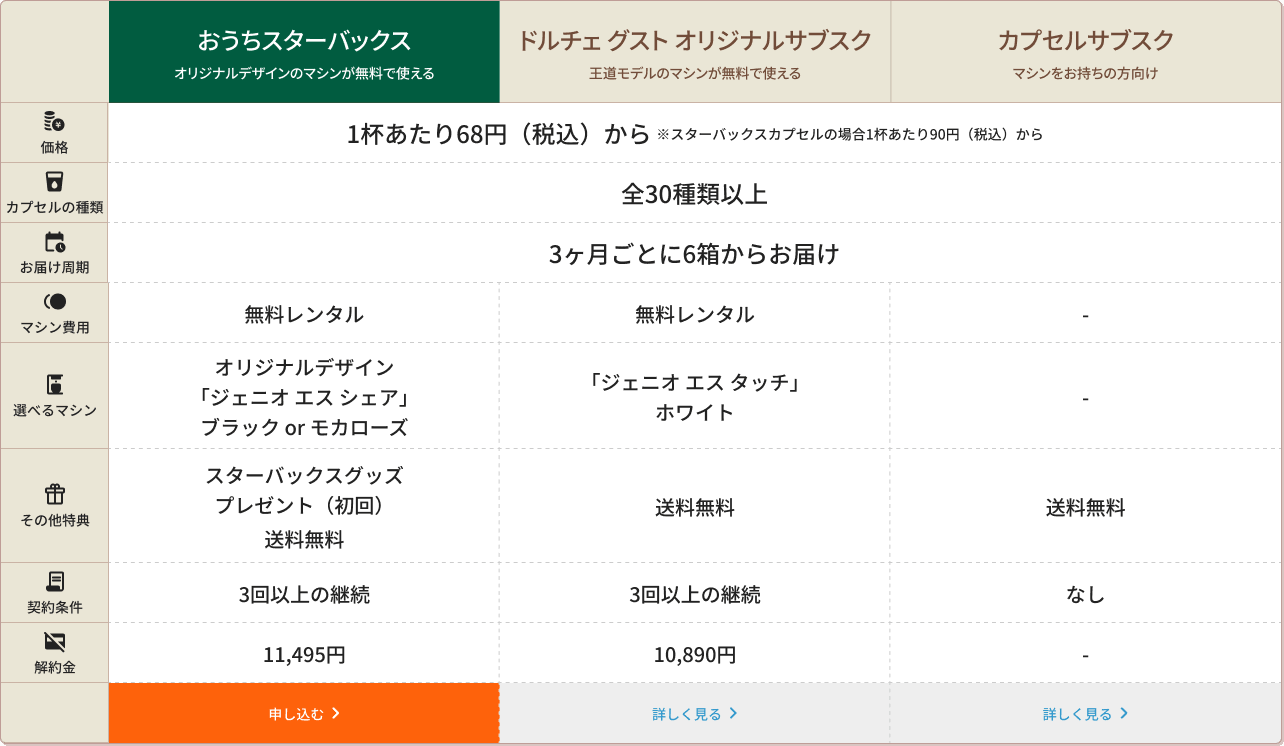Screen dimensions: 1284x746
Task: Click 3回以上の継続 in the おうちスターバックス column
Action: pos(304,595)
